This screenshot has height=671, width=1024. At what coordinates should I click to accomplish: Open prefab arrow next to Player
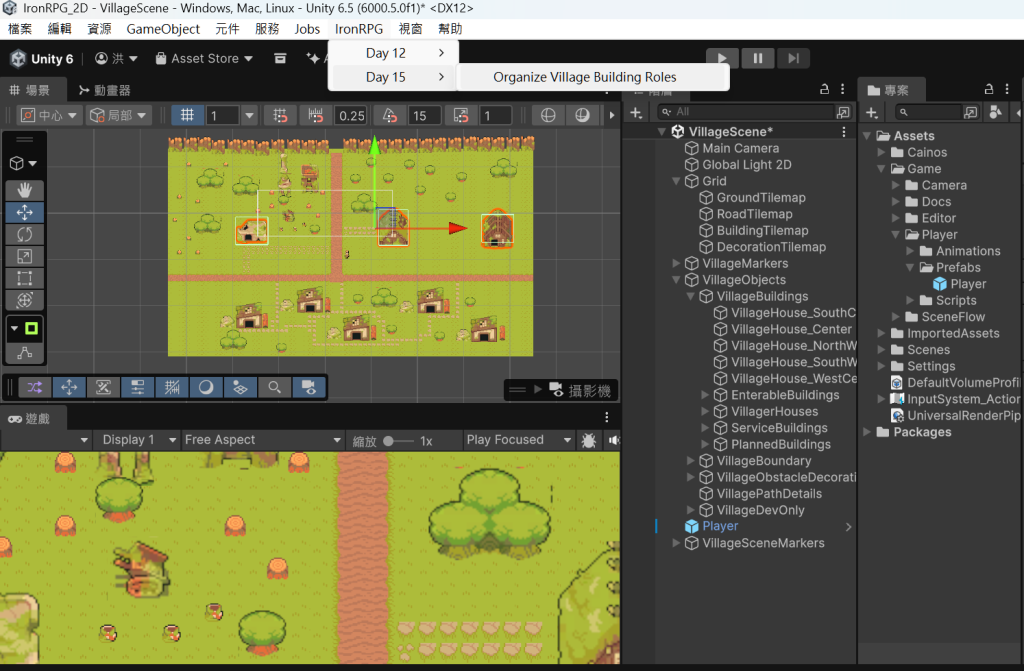click(848, 527)
